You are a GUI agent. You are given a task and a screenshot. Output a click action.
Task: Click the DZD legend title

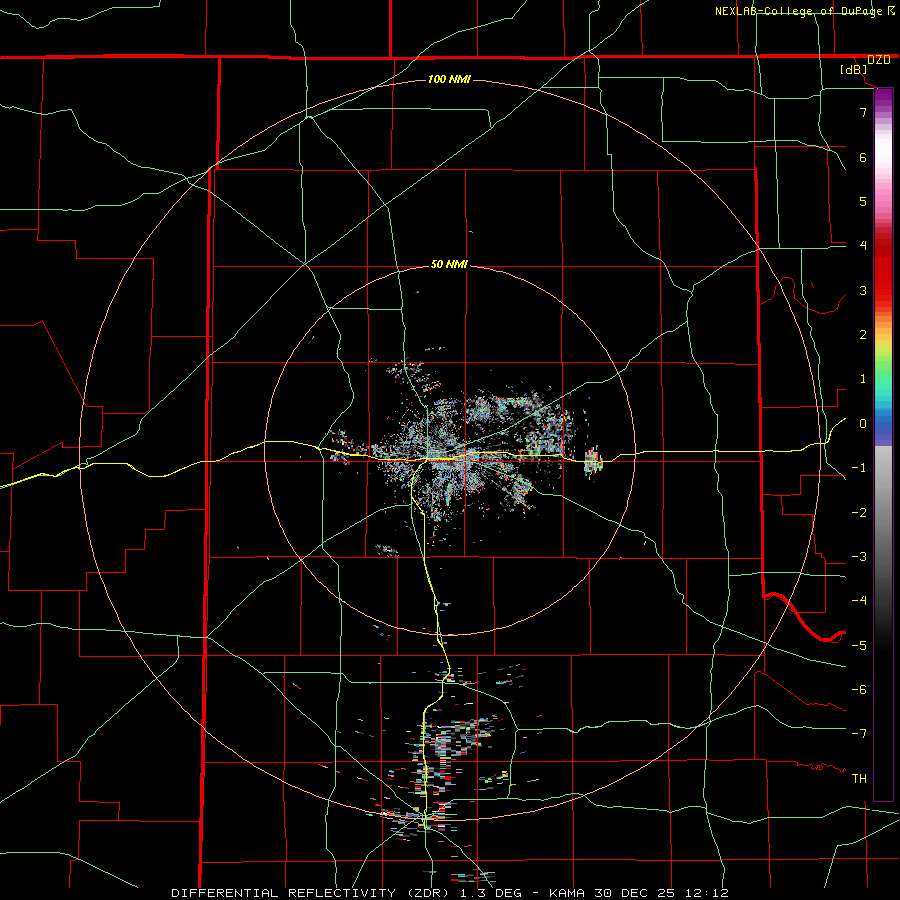tap(878, 60)
